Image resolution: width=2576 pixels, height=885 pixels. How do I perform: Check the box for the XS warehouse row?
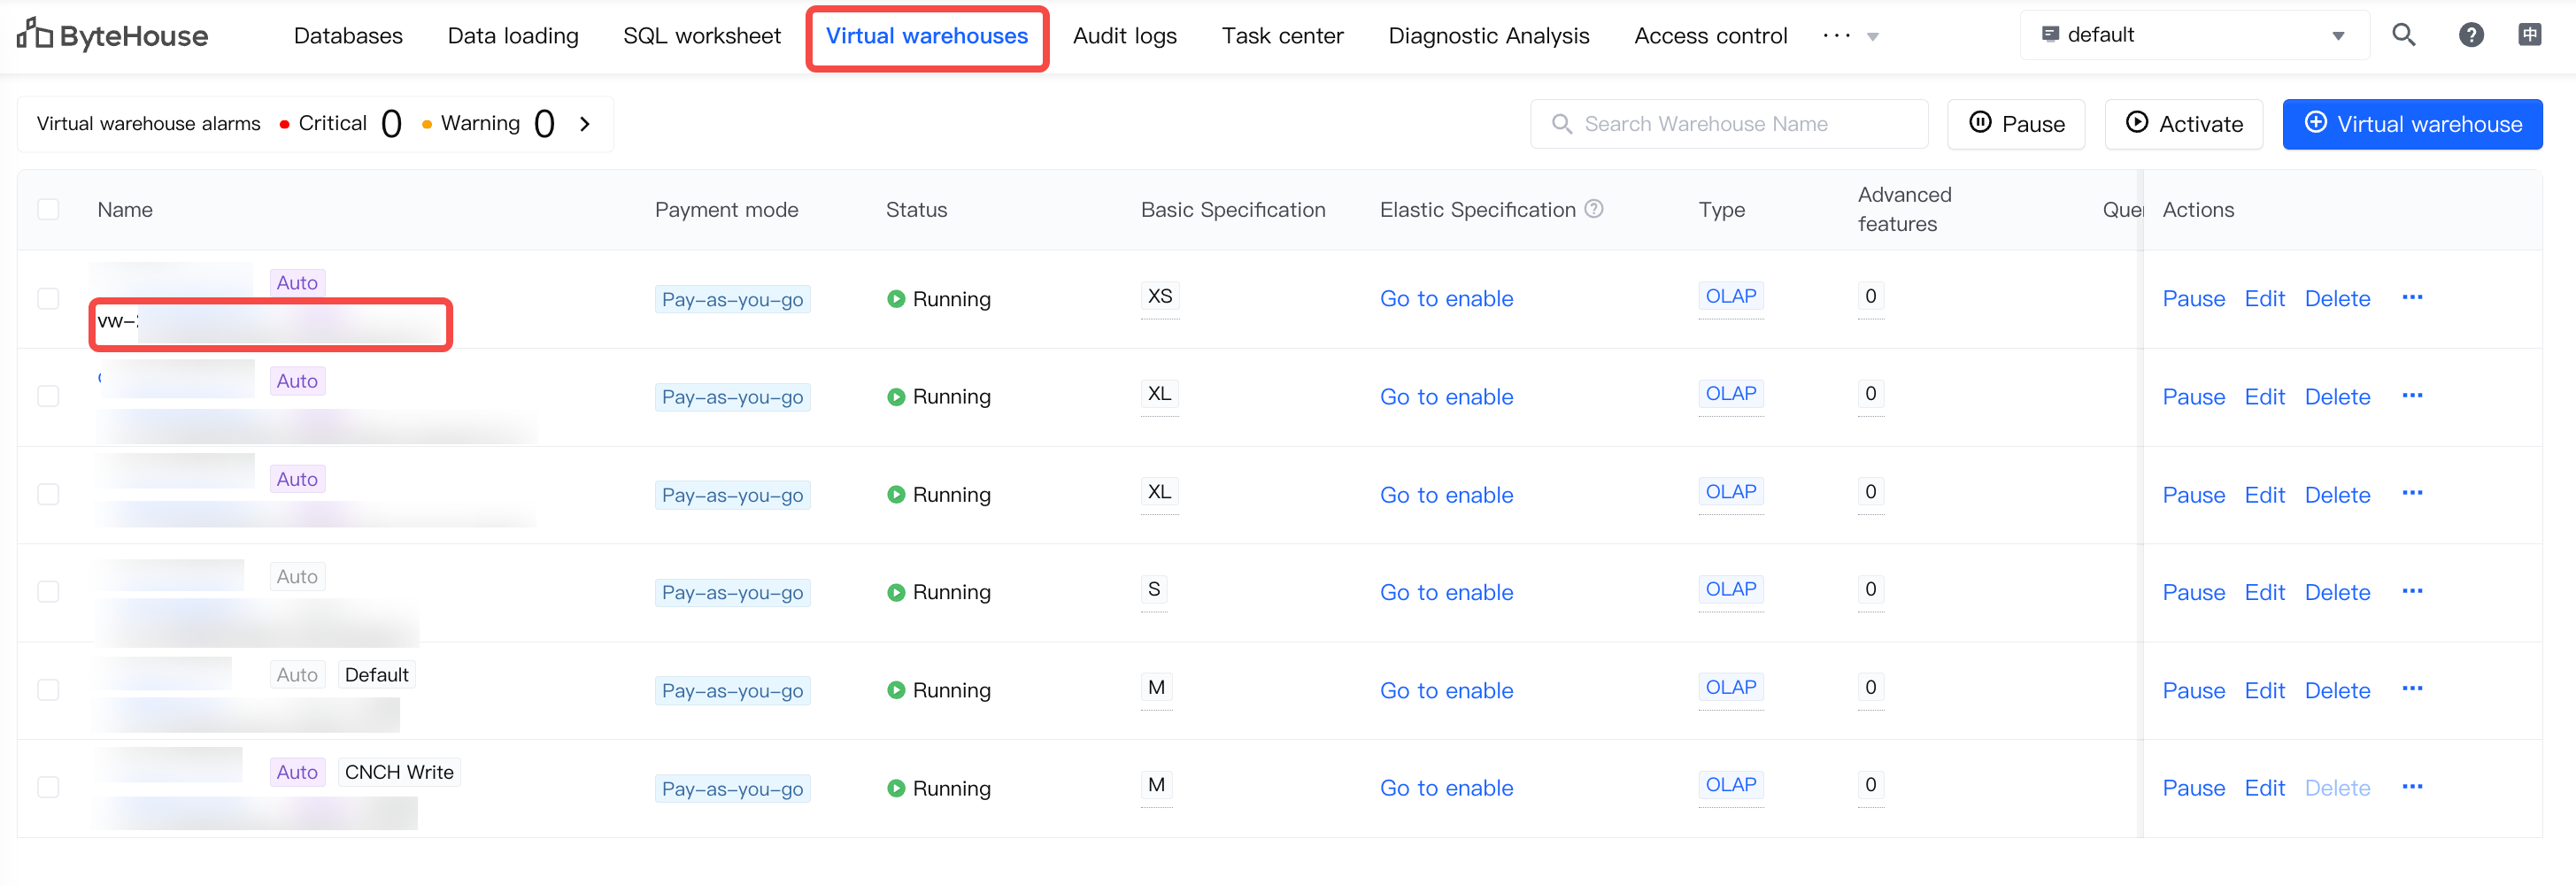click(x=48, y=299)
